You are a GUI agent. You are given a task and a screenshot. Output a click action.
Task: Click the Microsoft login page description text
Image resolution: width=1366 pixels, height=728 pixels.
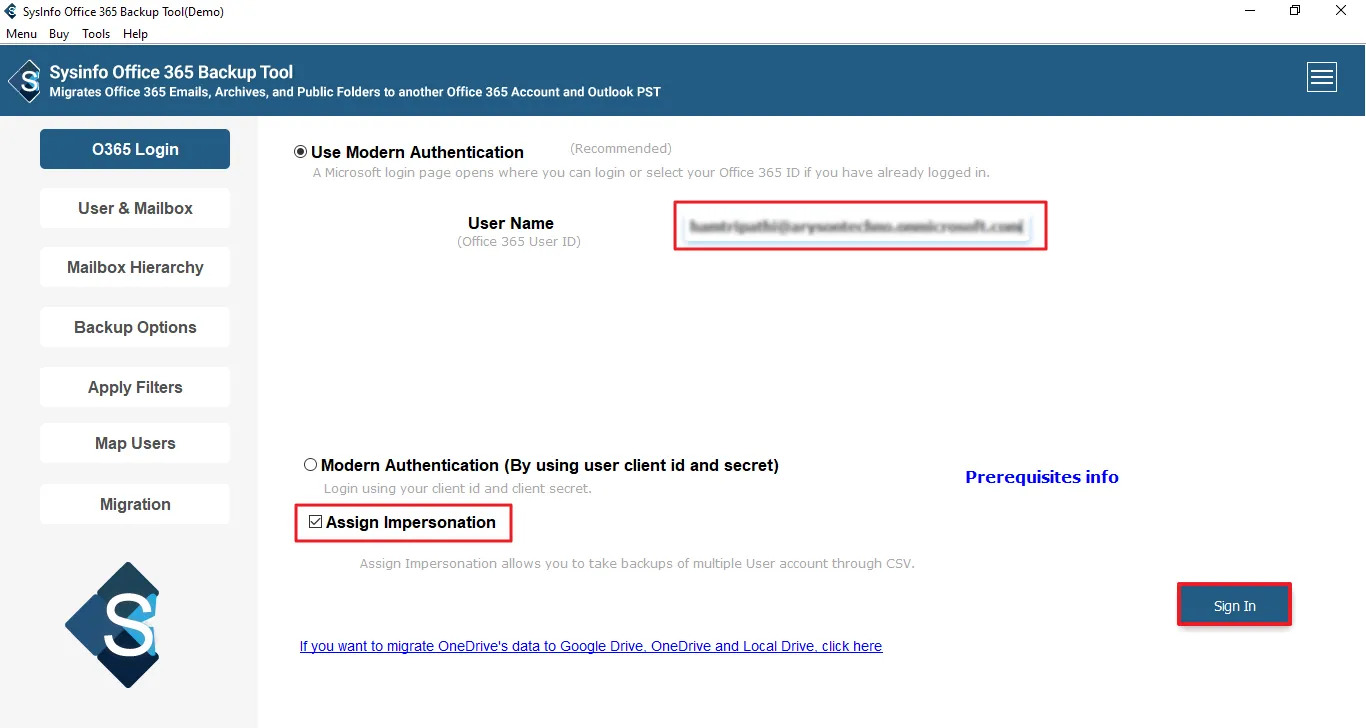coord(651,172)
